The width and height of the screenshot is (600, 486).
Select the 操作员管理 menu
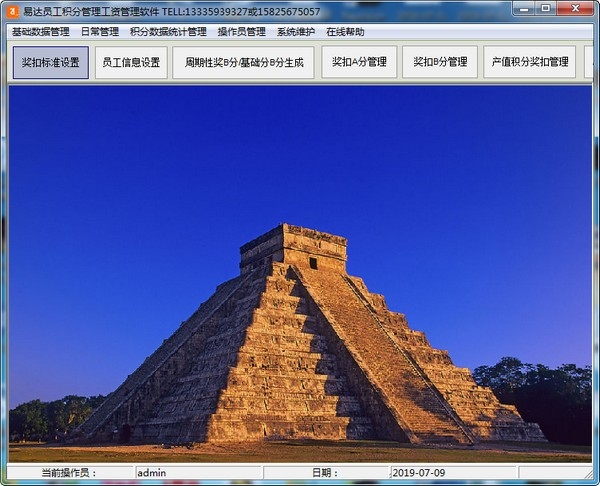pos(241,32)
